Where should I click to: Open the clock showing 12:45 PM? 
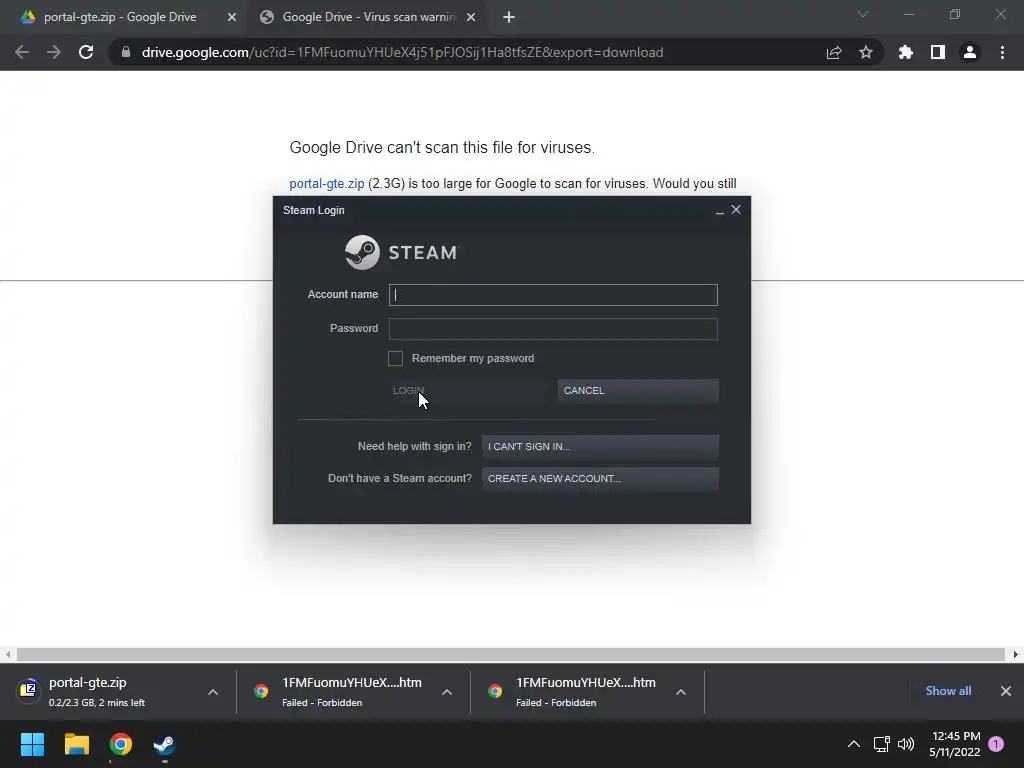[x=955, y=744]
